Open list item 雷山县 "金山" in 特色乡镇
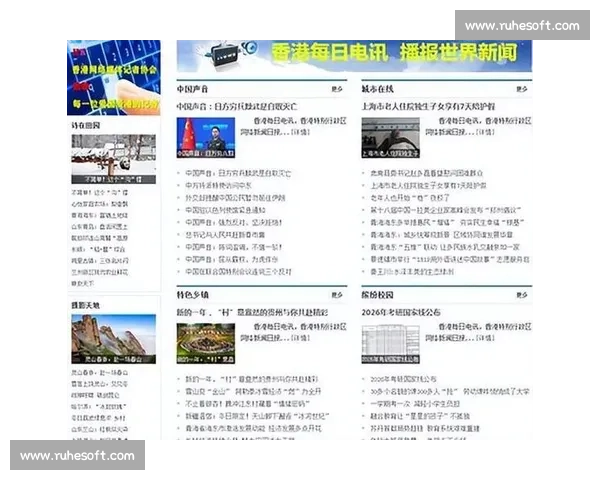600x480 pixels. pos(253,392)
